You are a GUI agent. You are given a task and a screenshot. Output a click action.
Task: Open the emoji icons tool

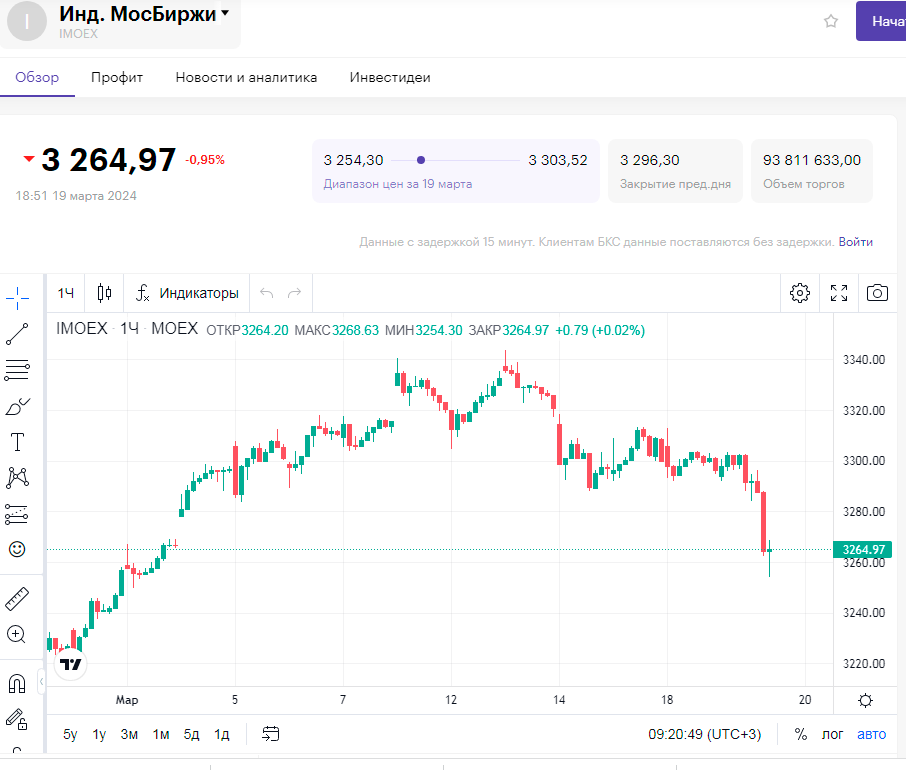coord(17,549)
